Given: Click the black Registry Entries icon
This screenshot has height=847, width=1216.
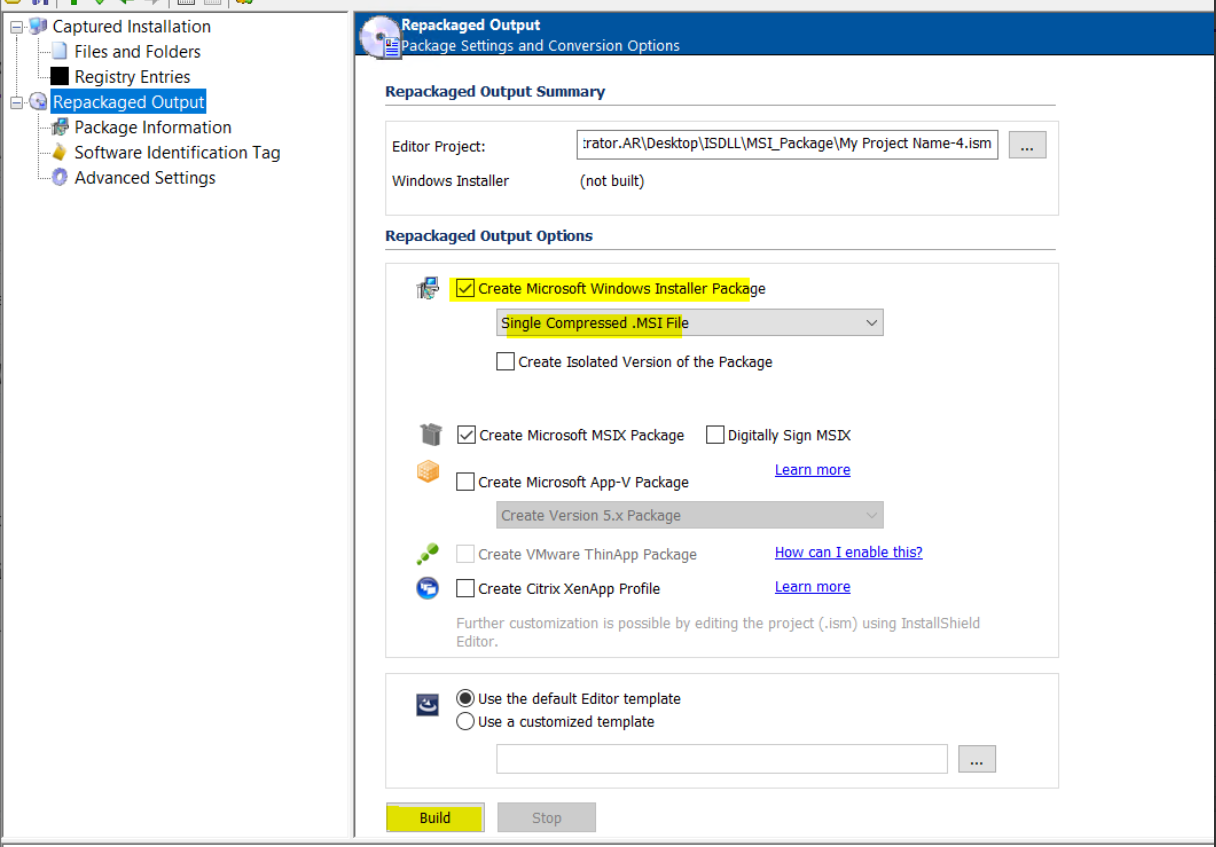Looking at the screenshot, I should pyautogui.click(x=59, y=76).
